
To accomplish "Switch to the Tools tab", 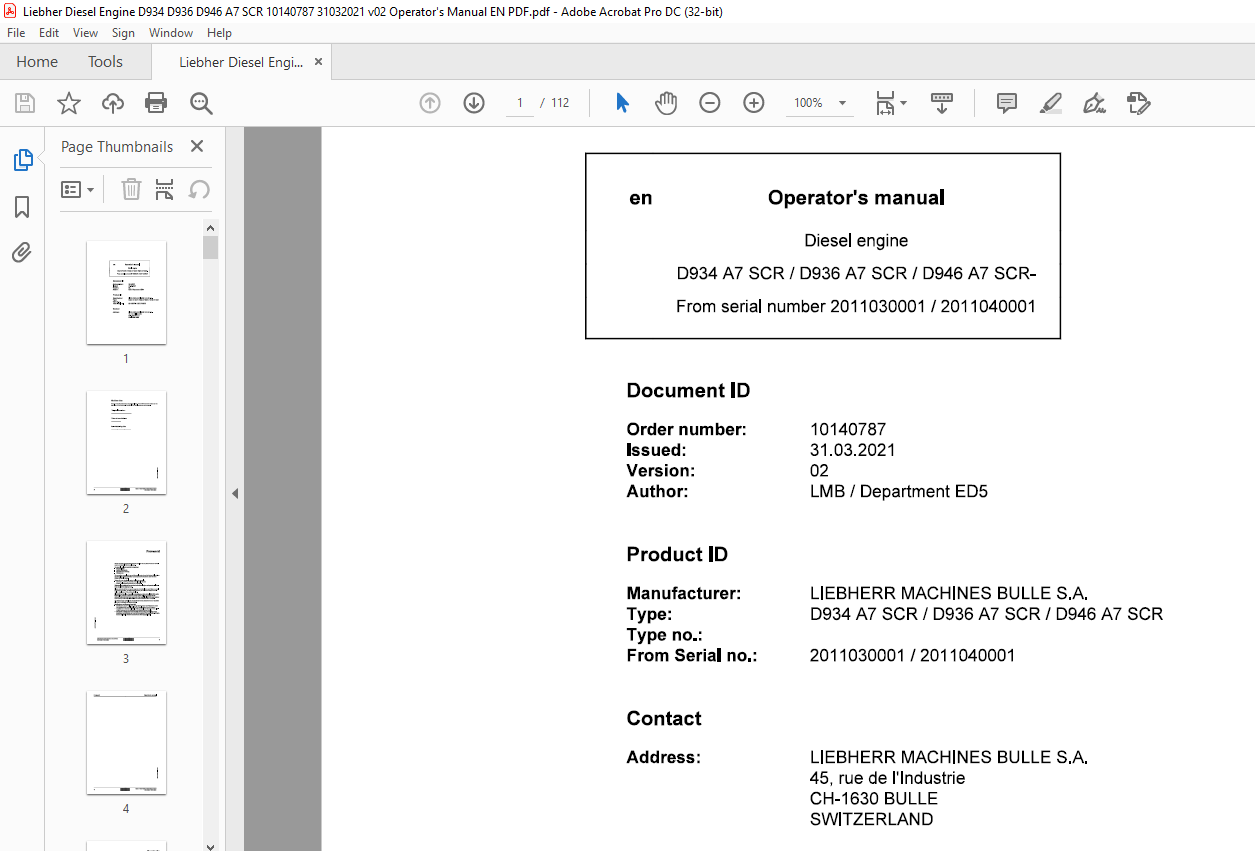I will 105,62.
